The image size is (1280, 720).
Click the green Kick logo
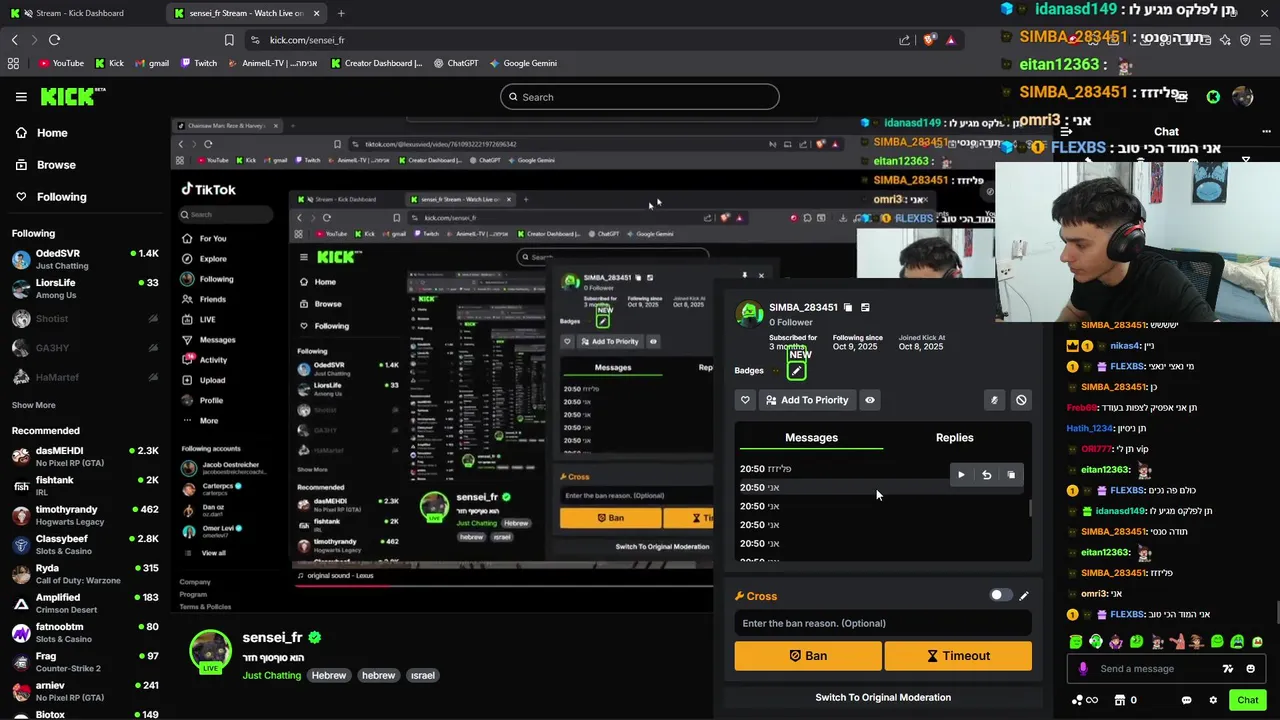(72, 96)
